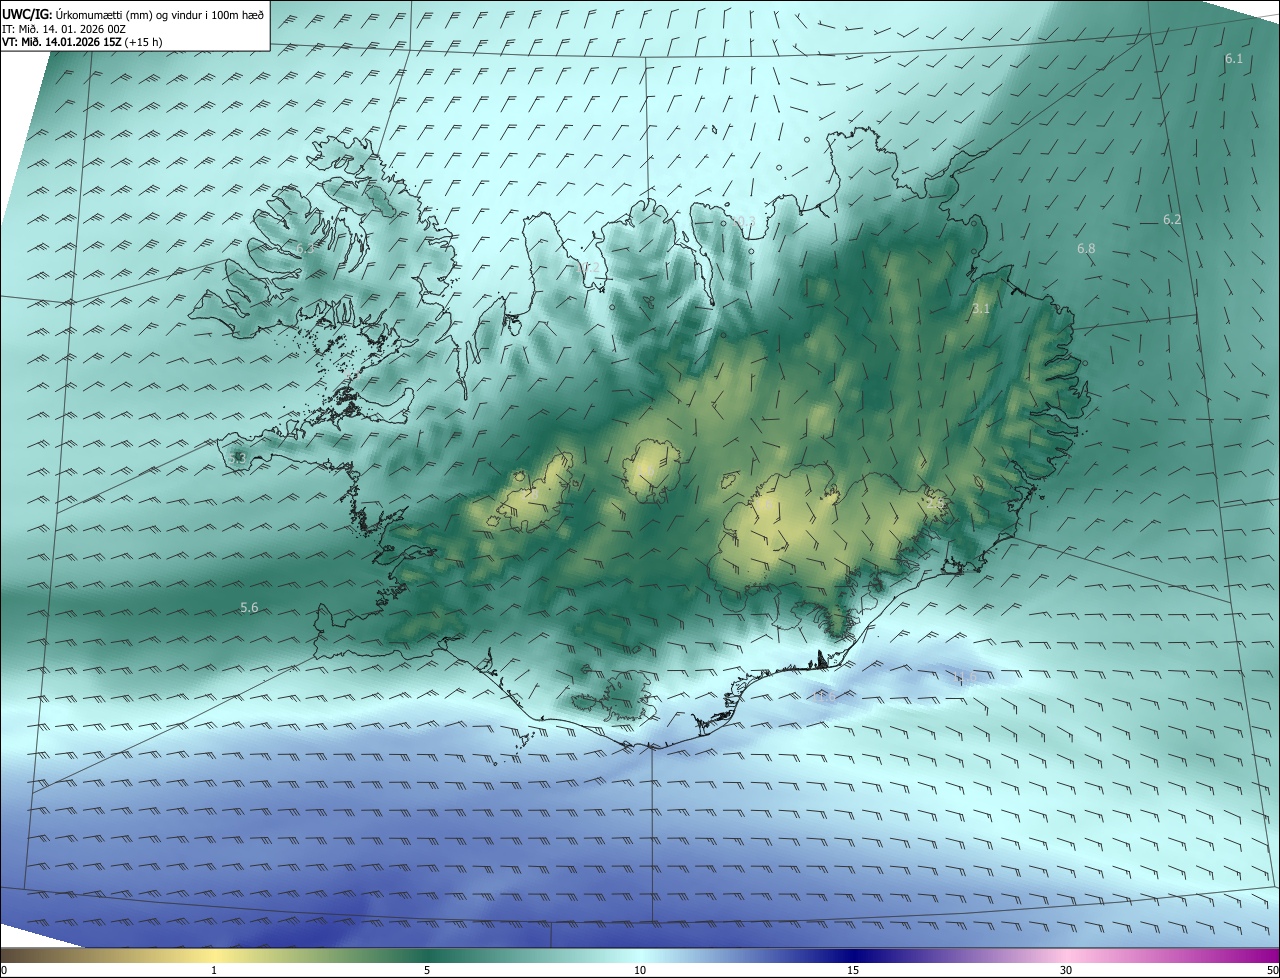Click the map value 3.1
The width and height of the screenshot is (1280, 978).
tap(981, 309)
